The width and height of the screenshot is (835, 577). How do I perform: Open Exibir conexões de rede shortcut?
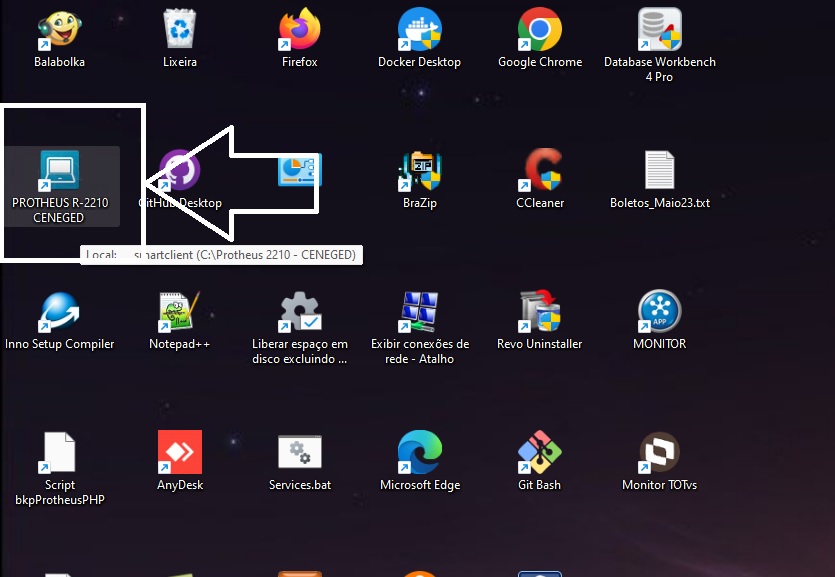(x=419, y=313)
